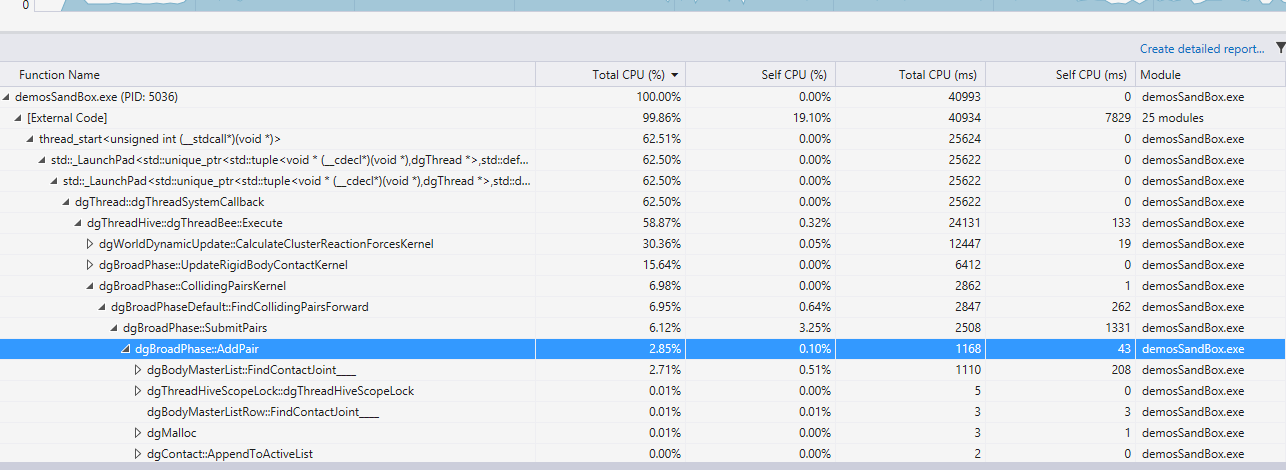Sort by the Function Name column header
Screen dimensions: 1286x470
(x=59, y=75)
